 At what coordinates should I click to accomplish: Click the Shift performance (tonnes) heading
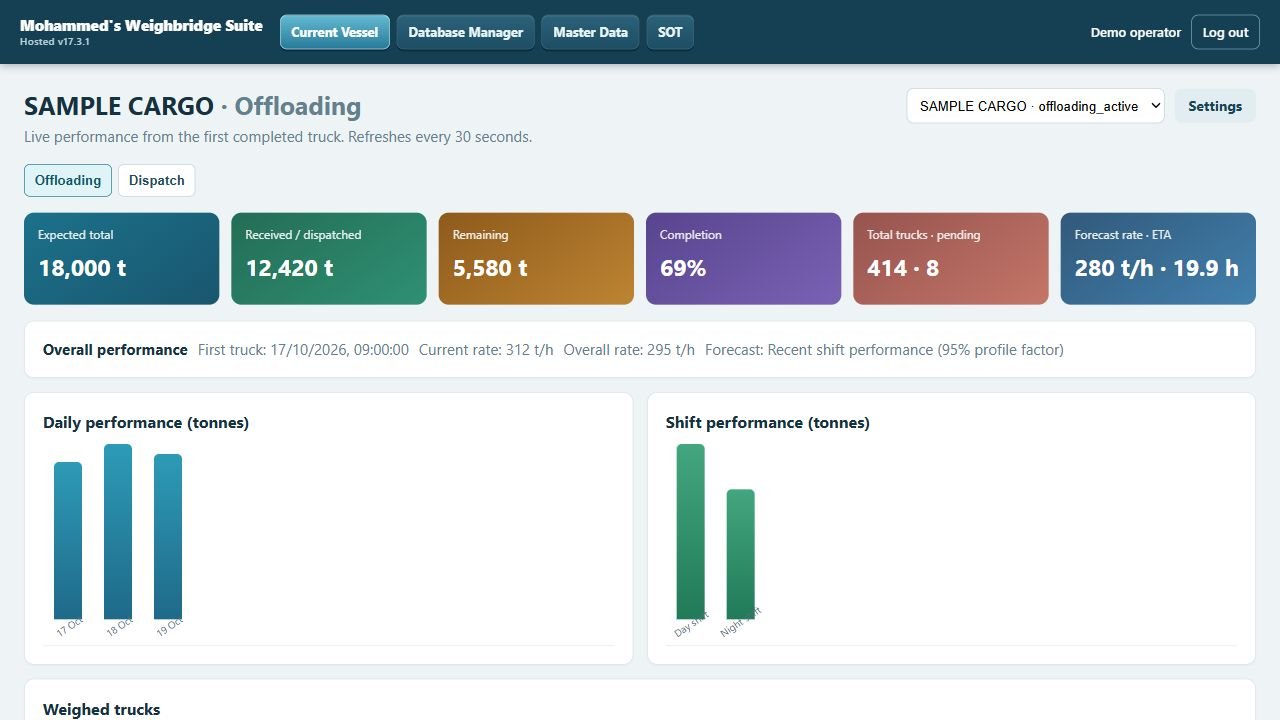768,423
